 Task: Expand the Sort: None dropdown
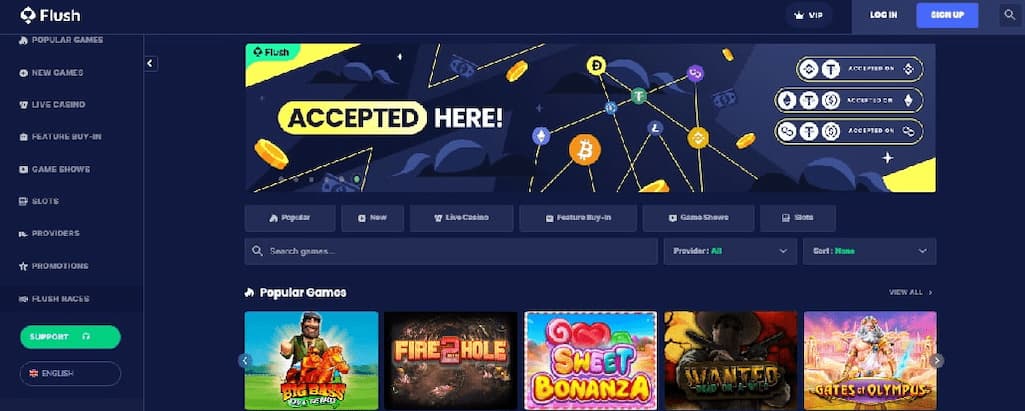pos(869,251)
